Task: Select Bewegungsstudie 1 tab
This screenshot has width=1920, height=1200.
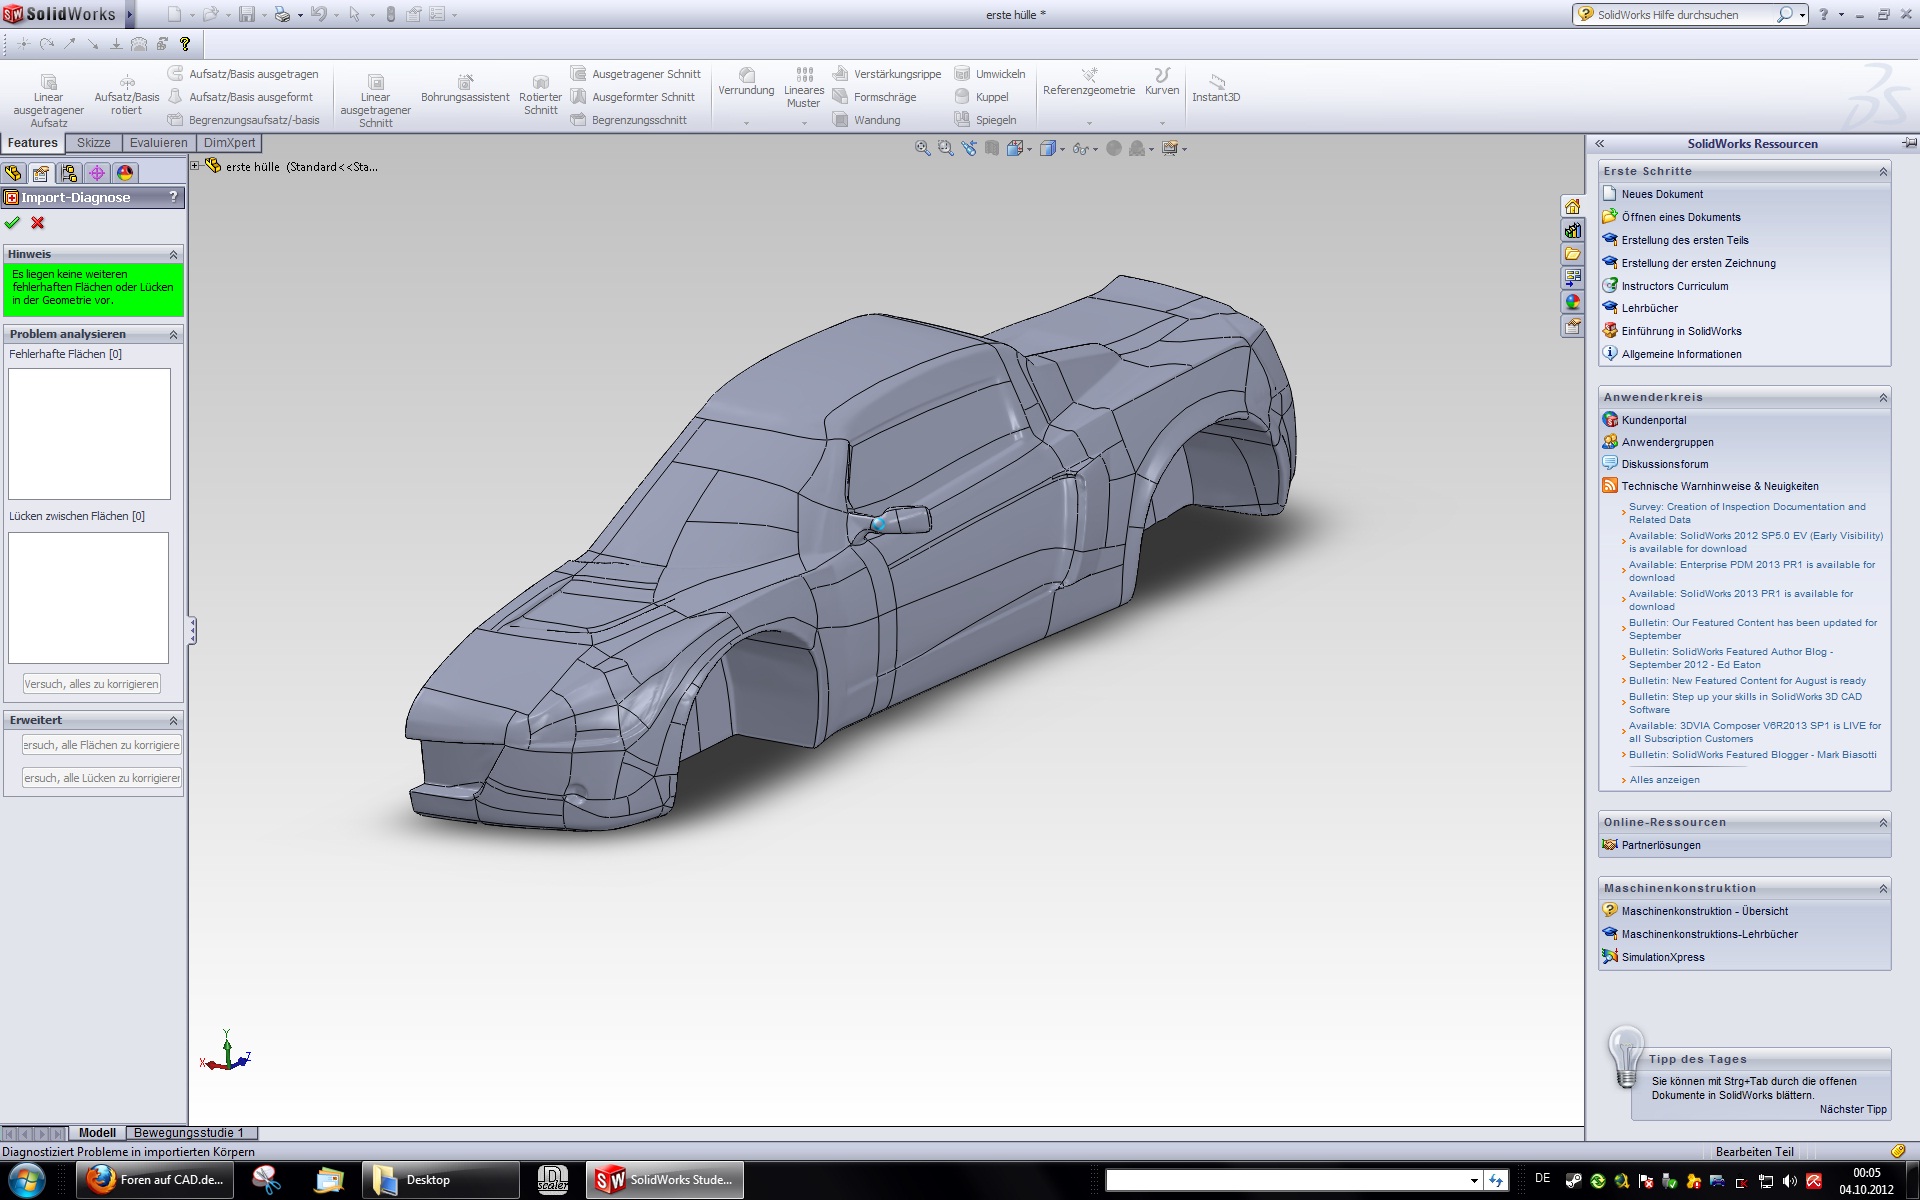Action: (x=189, y=1133)
